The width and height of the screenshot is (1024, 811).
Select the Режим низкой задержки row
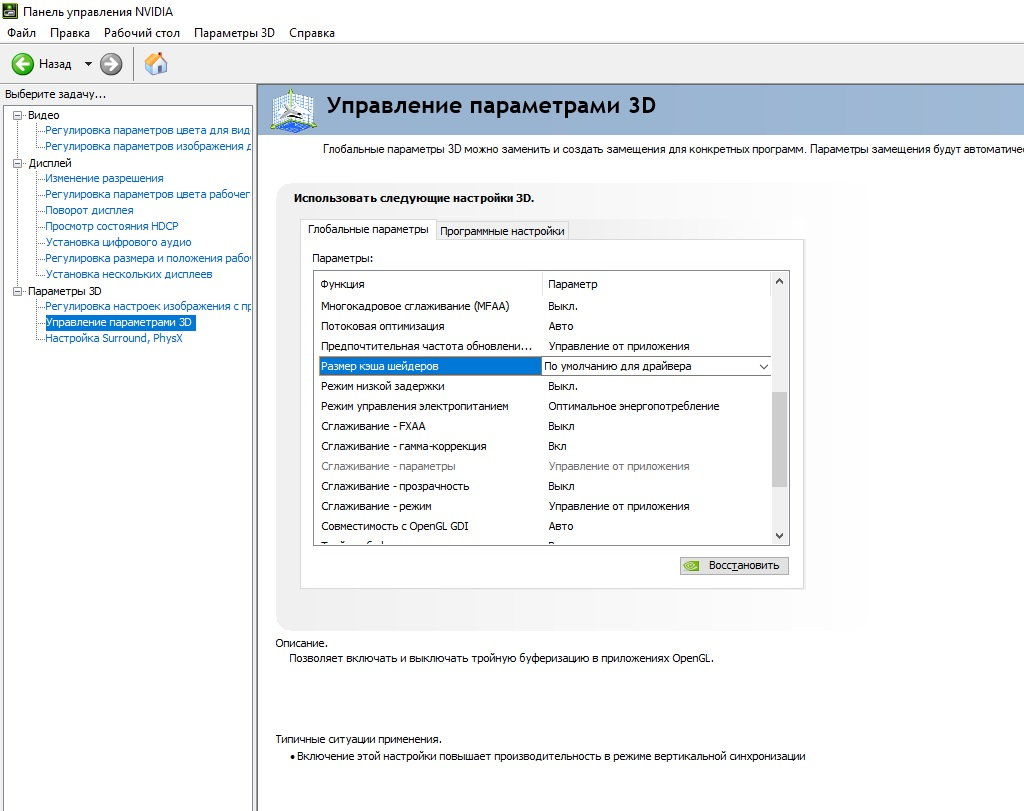pyautogui.click(x=545, y=387)
